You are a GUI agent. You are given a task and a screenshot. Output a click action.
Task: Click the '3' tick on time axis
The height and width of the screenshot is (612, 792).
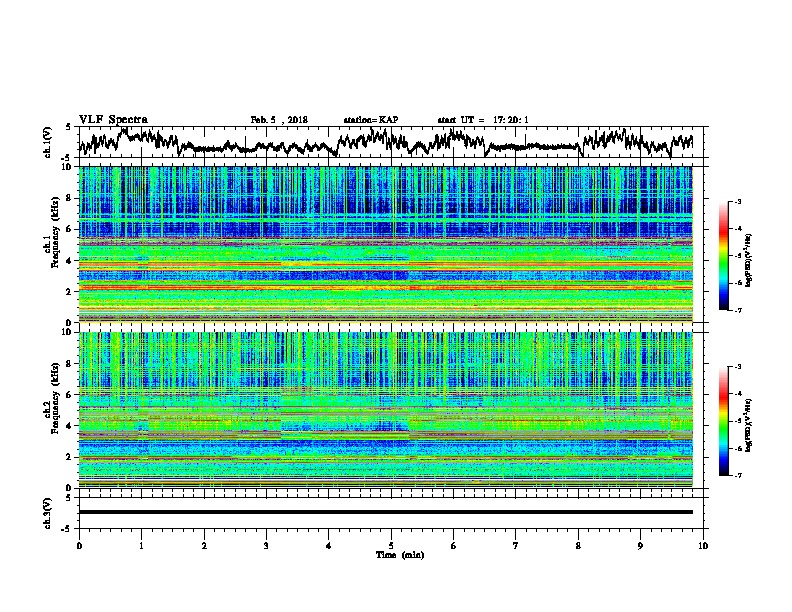pyautogui.click(x=266, y=546)
